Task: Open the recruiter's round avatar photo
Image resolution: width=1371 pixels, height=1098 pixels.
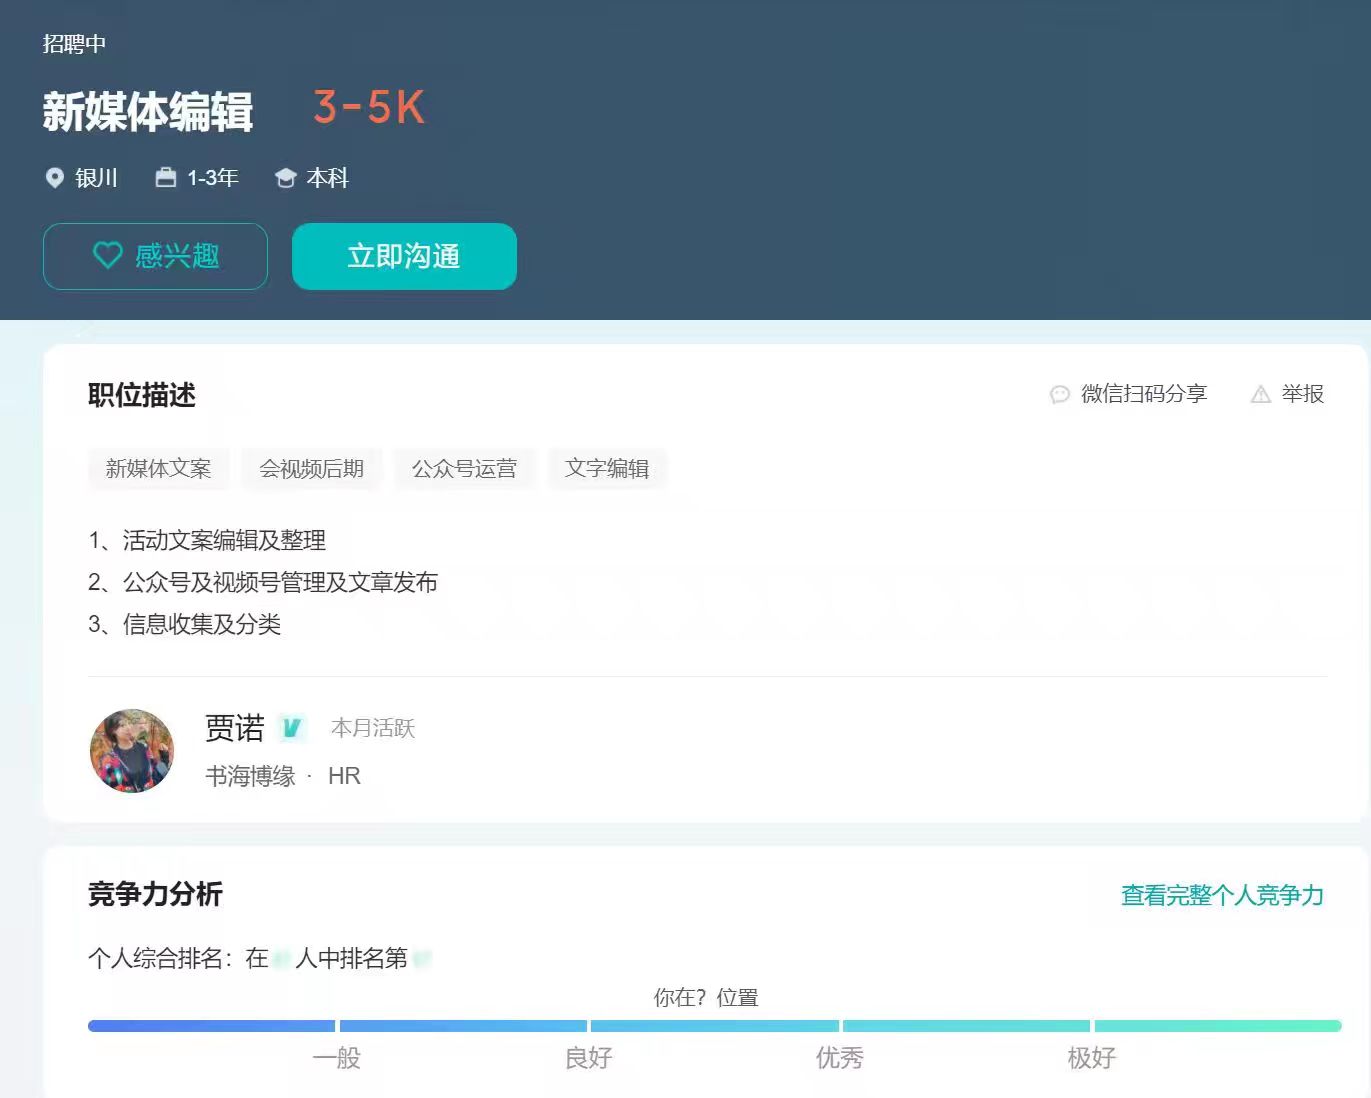Action: pyautogui.click(x=132, y=751)
